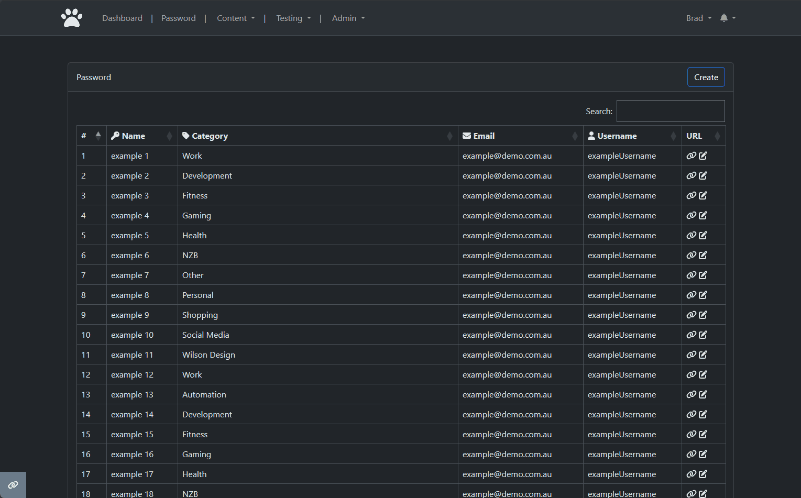Click the link icon in bottom-left corner
This screenshot has height=498, width=801.
click(x=13, y=485)
